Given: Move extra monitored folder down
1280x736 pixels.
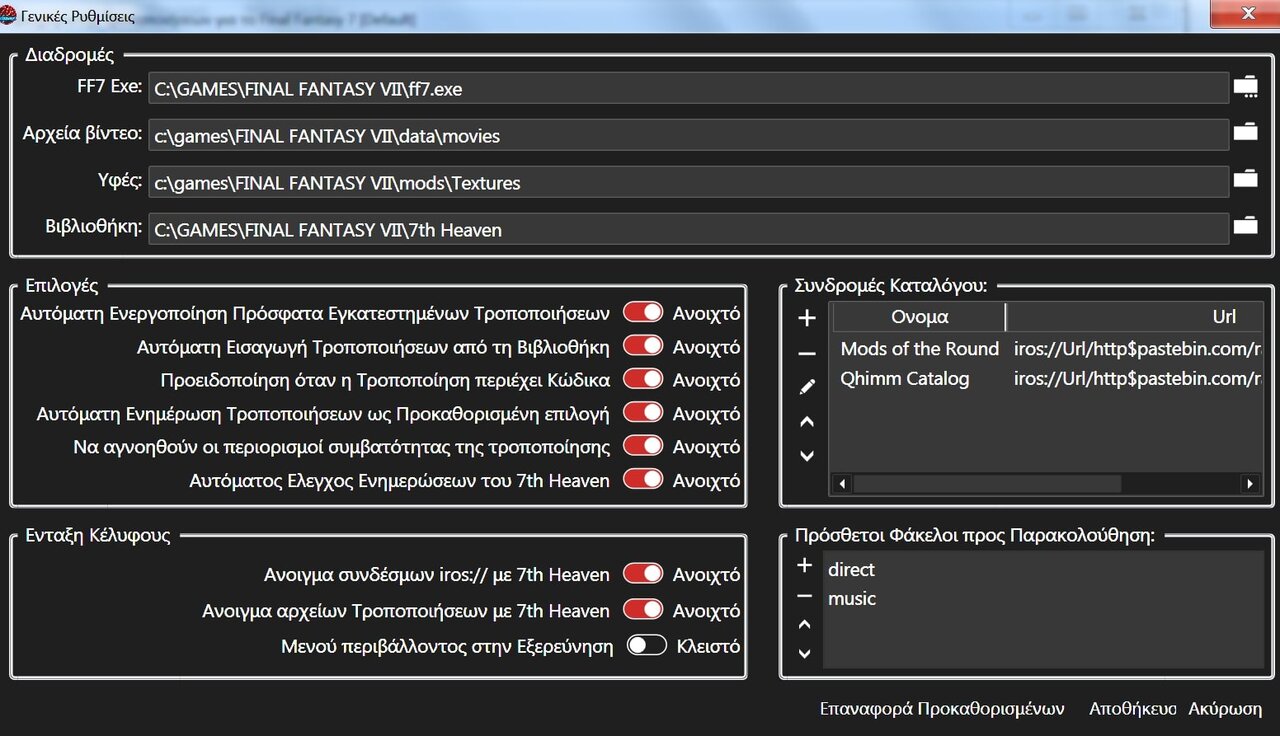Looking at the screenshot, I should coord(804,654).
